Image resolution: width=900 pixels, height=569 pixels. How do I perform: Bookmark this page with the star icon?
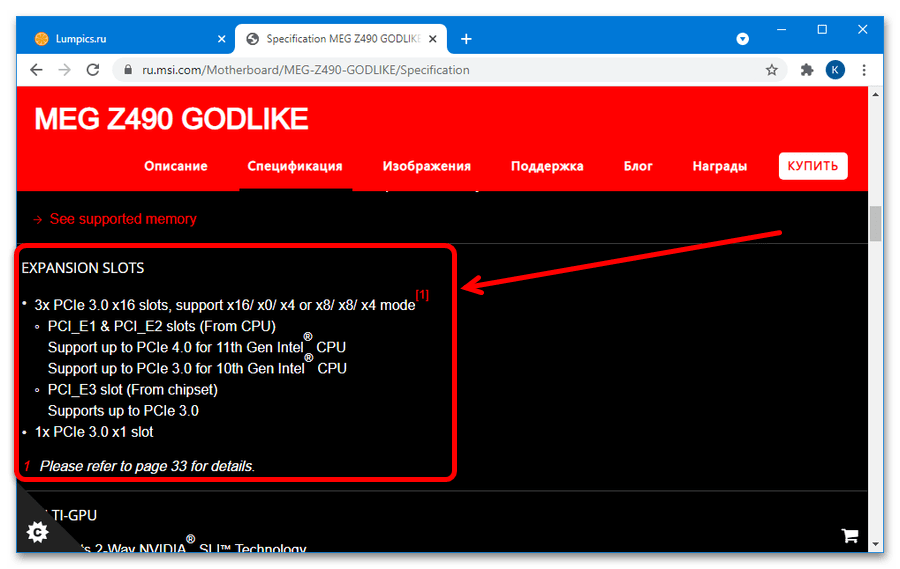(x=771, y=70)
